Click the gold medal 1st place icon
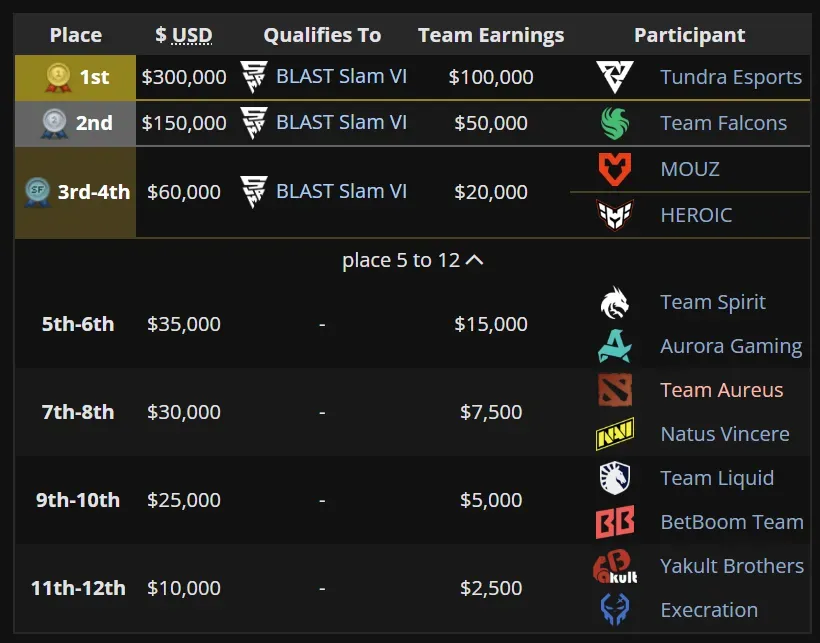 tap(59, 77)
